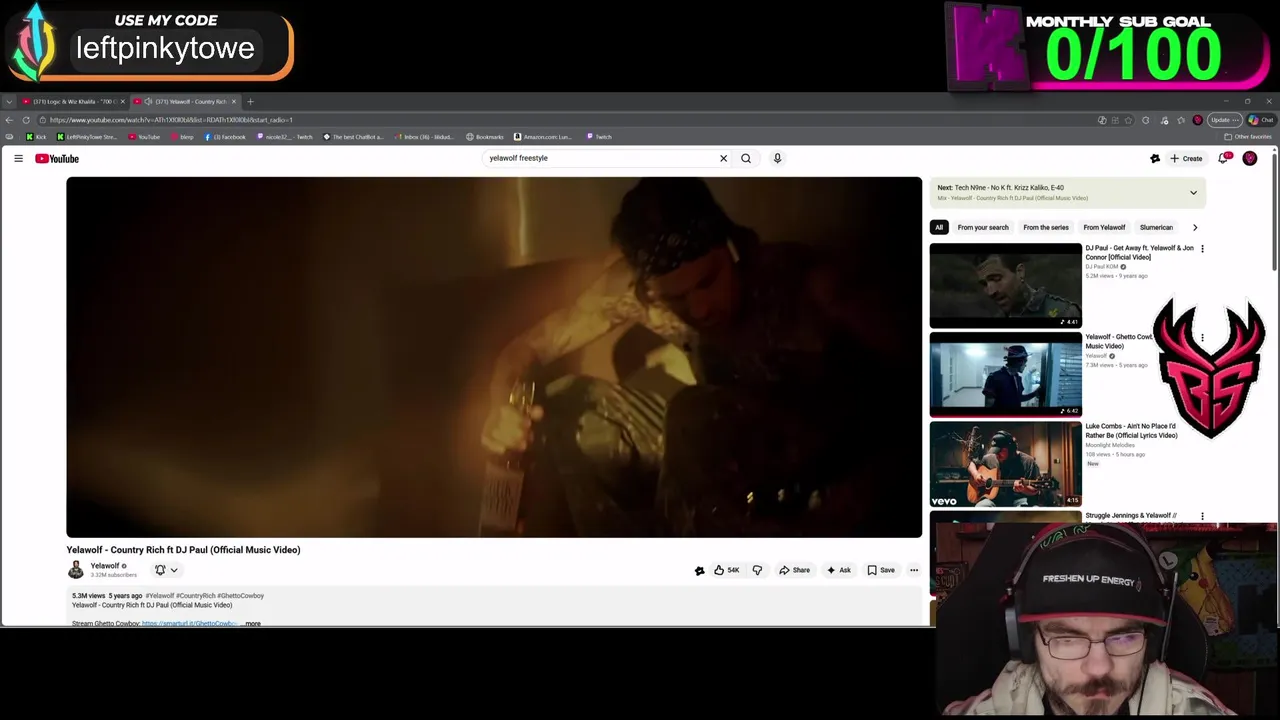Select the From the series chip
The width and height of the screenshot is (1280, 720).
coord(1046,227)
